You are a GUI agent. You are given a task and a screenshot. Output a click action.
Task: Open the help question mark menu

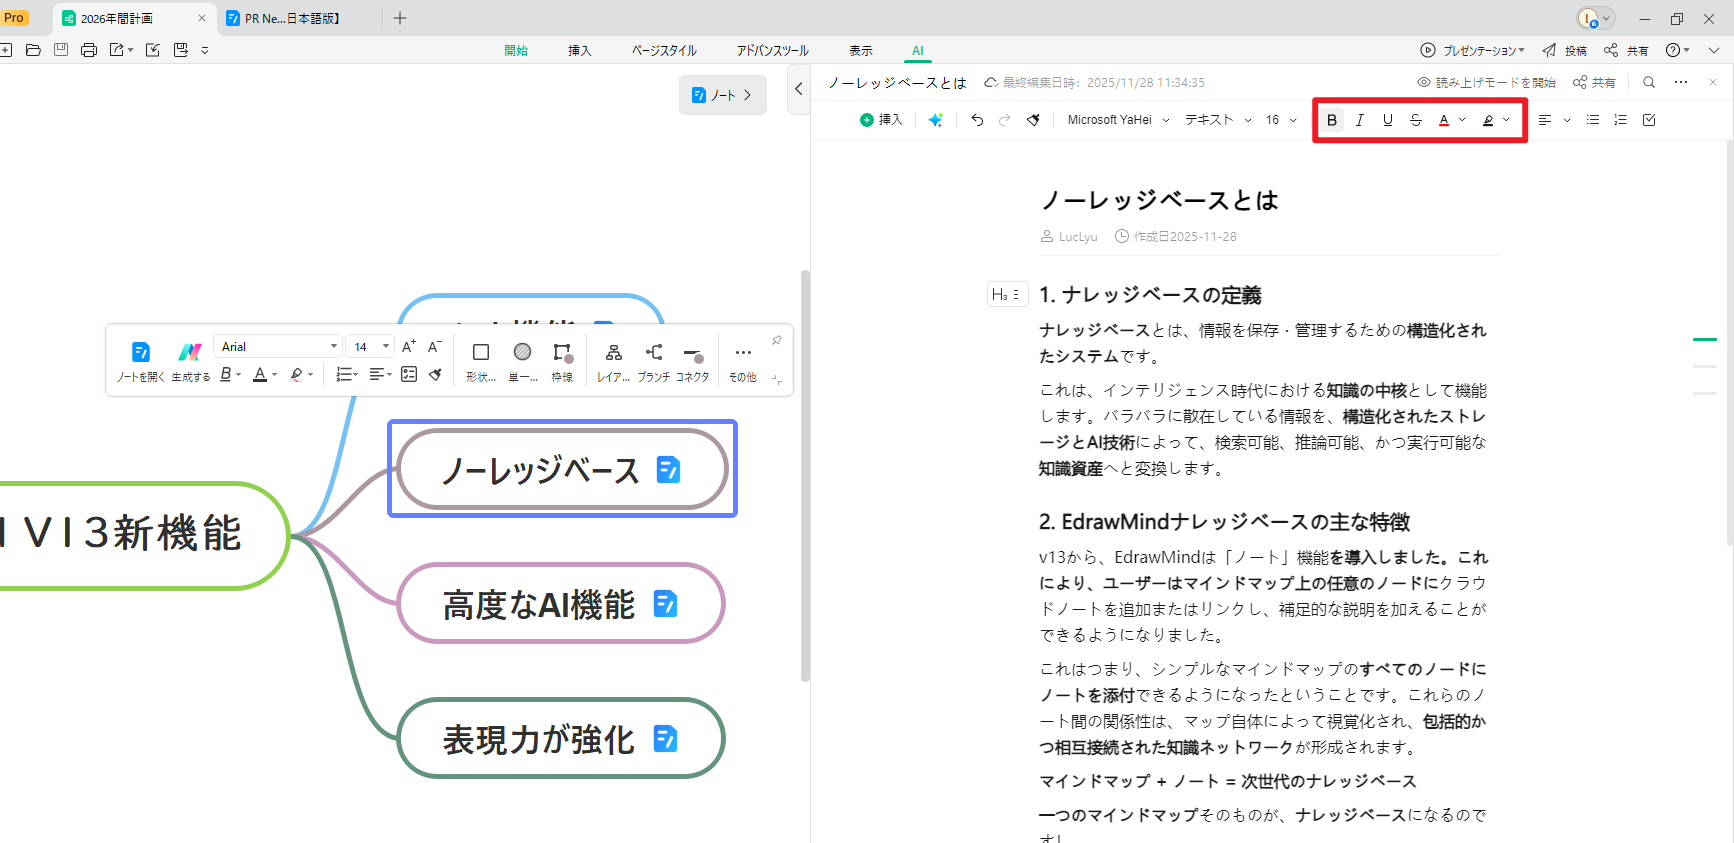(x=1677, y=50)
